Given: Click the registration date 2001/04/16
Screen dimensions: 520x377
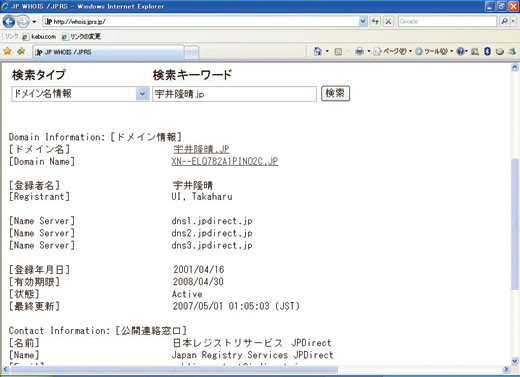Looking at the screenshot, I should 199,269.
